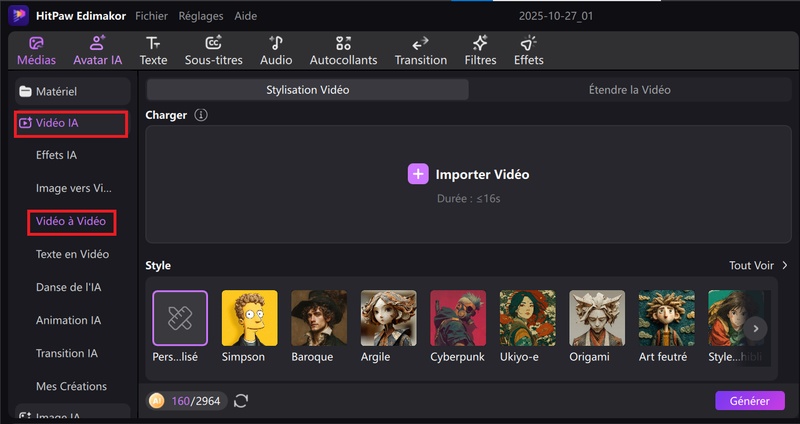Open the Autocollants panel
The width and height of the screenshot is (800, 424).
(x=343, y=51)
